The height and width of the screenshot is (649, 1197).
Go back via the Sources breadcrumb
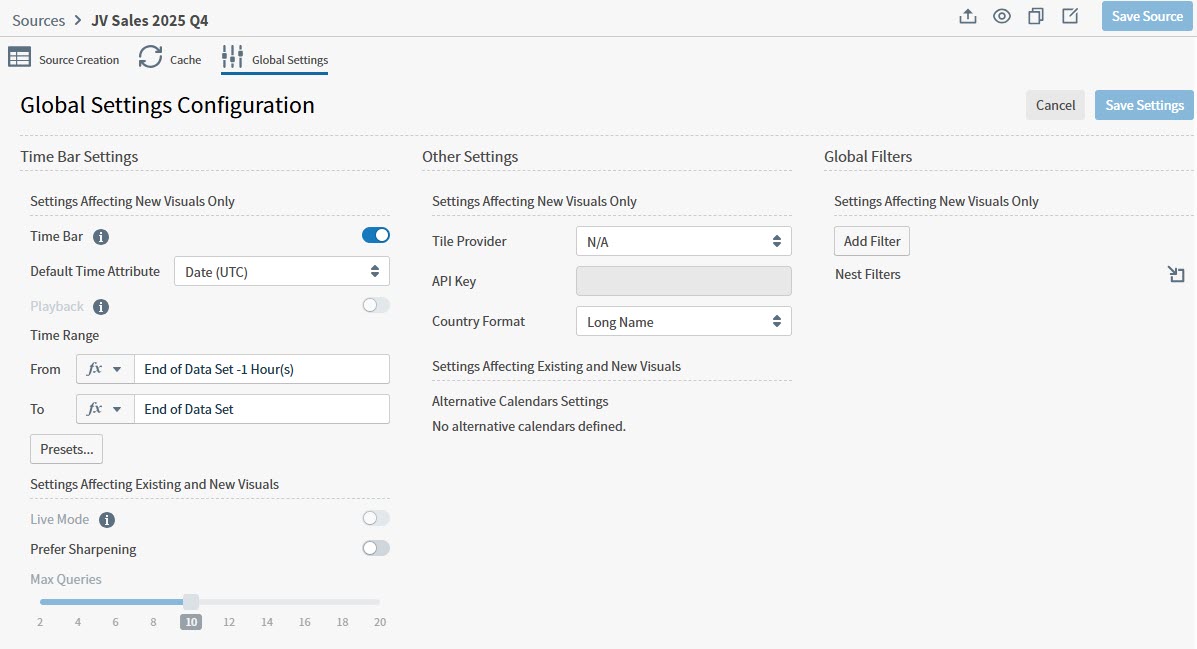click(x=38, y=20)
